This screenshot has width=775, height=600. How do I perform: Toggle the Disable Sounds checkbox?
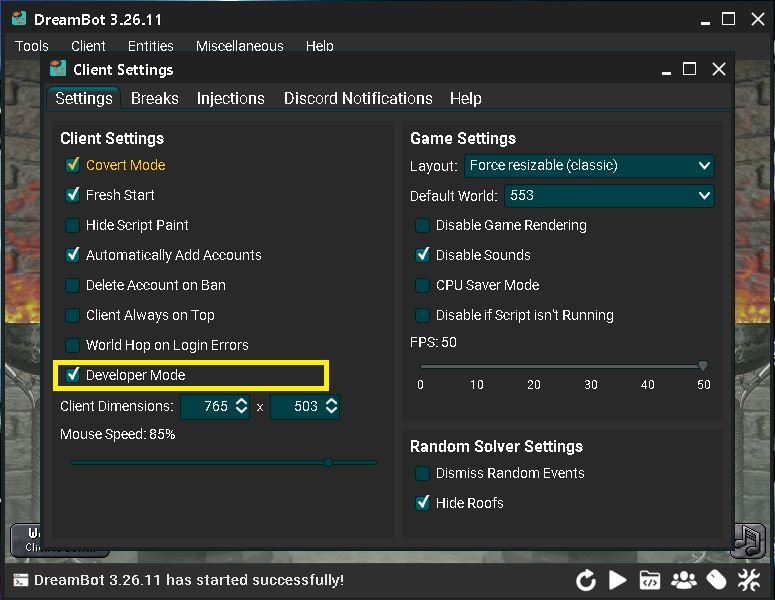click(x=422, y=255)
